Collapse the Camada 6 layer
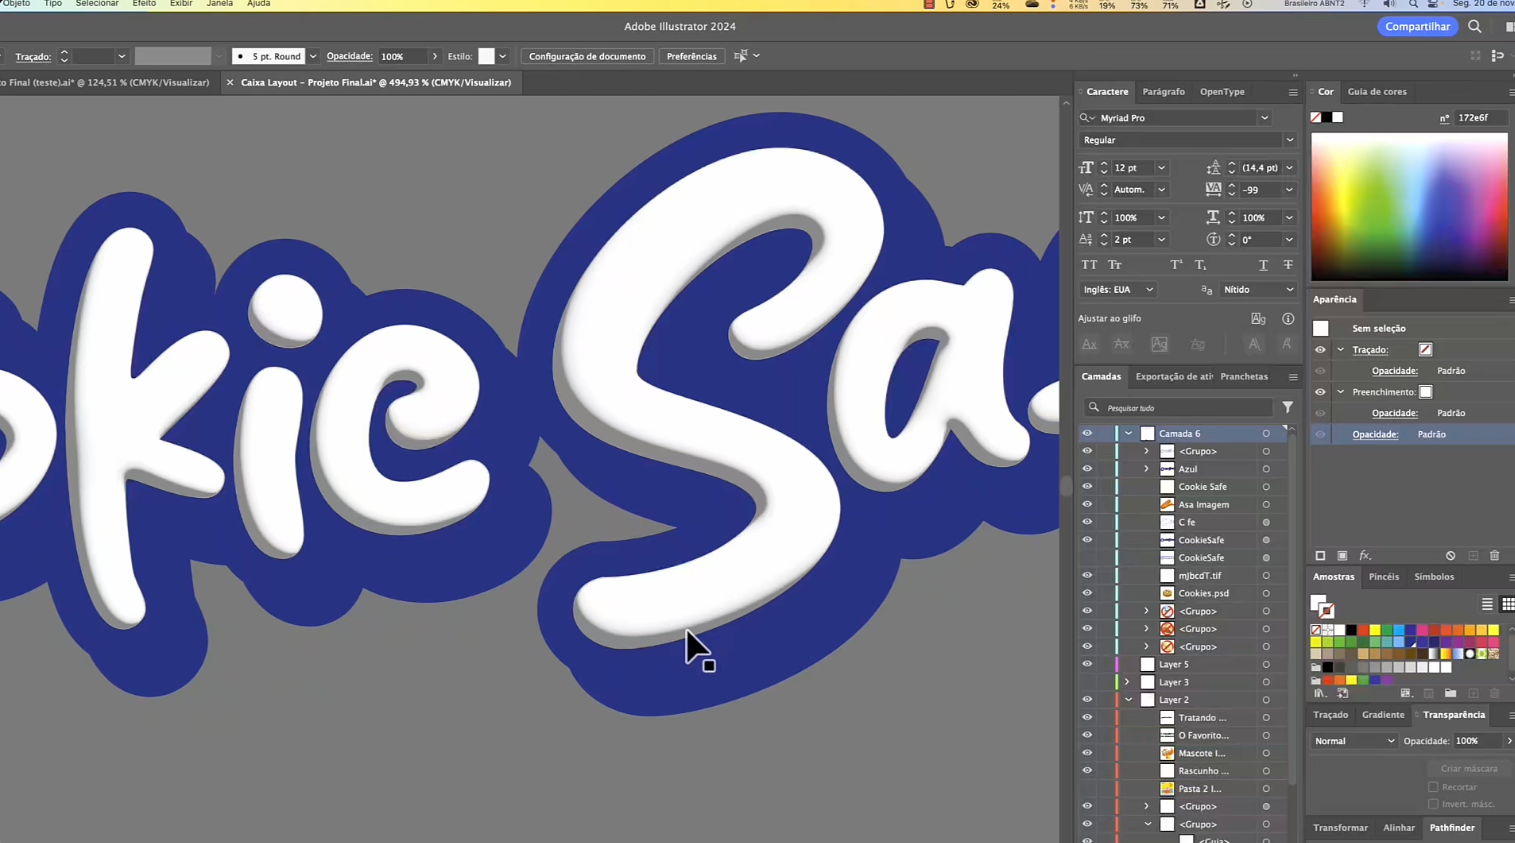The image size is (1515, 843). (x=1128, y=434)
